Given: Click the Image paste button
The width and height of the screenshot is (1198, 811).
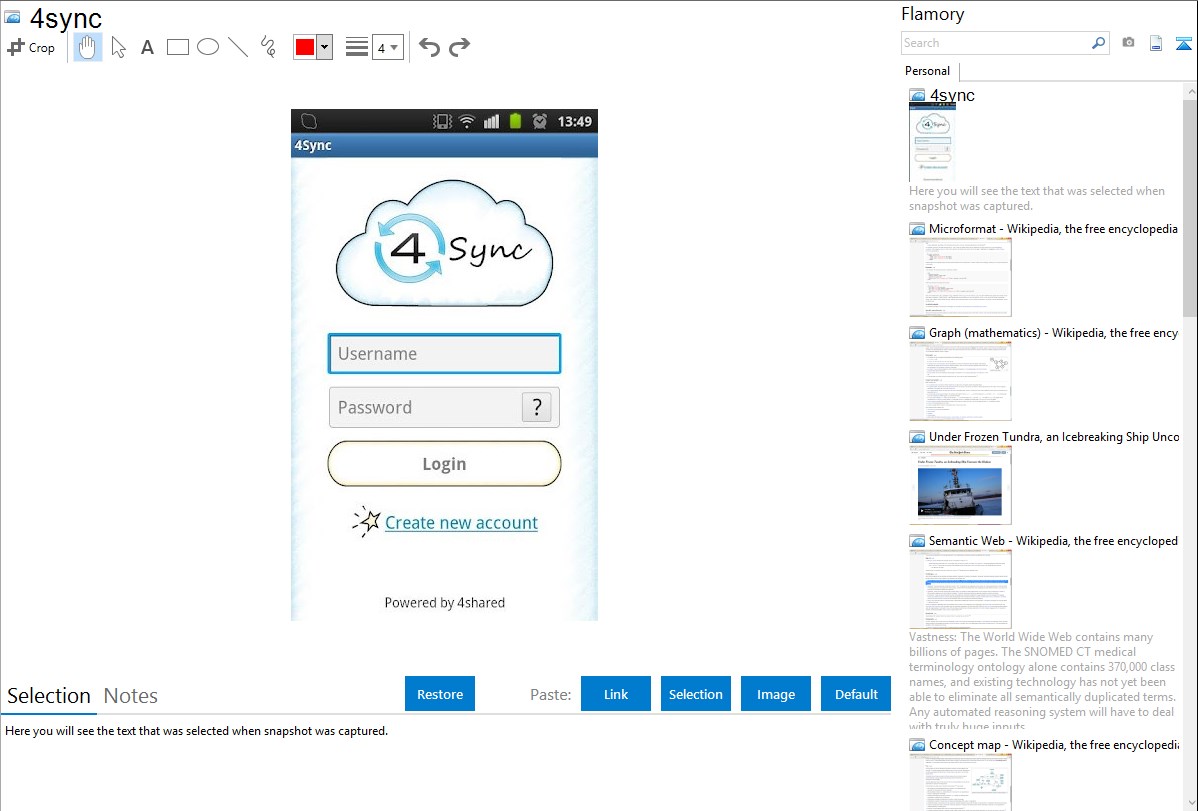Looking at the screenshot, I should click(x=775, y=694).
